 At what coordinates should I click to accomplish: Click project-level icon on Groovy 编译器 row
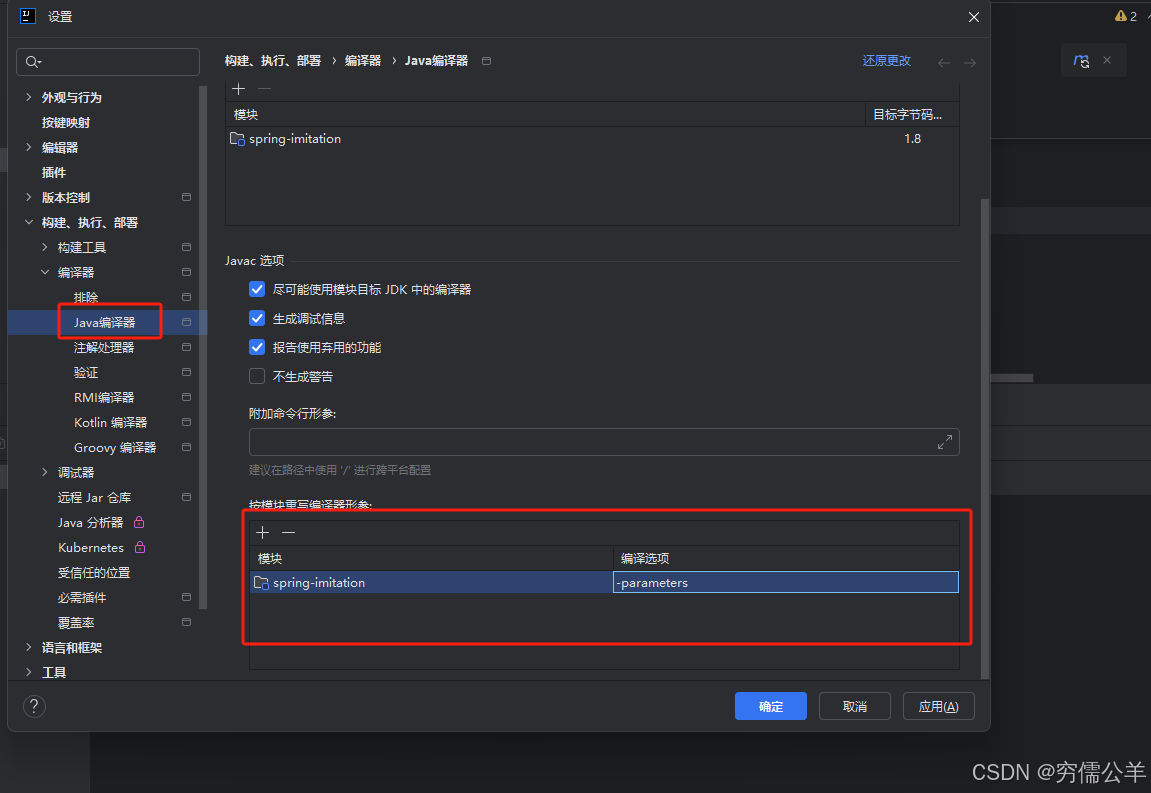click(186, 446)
